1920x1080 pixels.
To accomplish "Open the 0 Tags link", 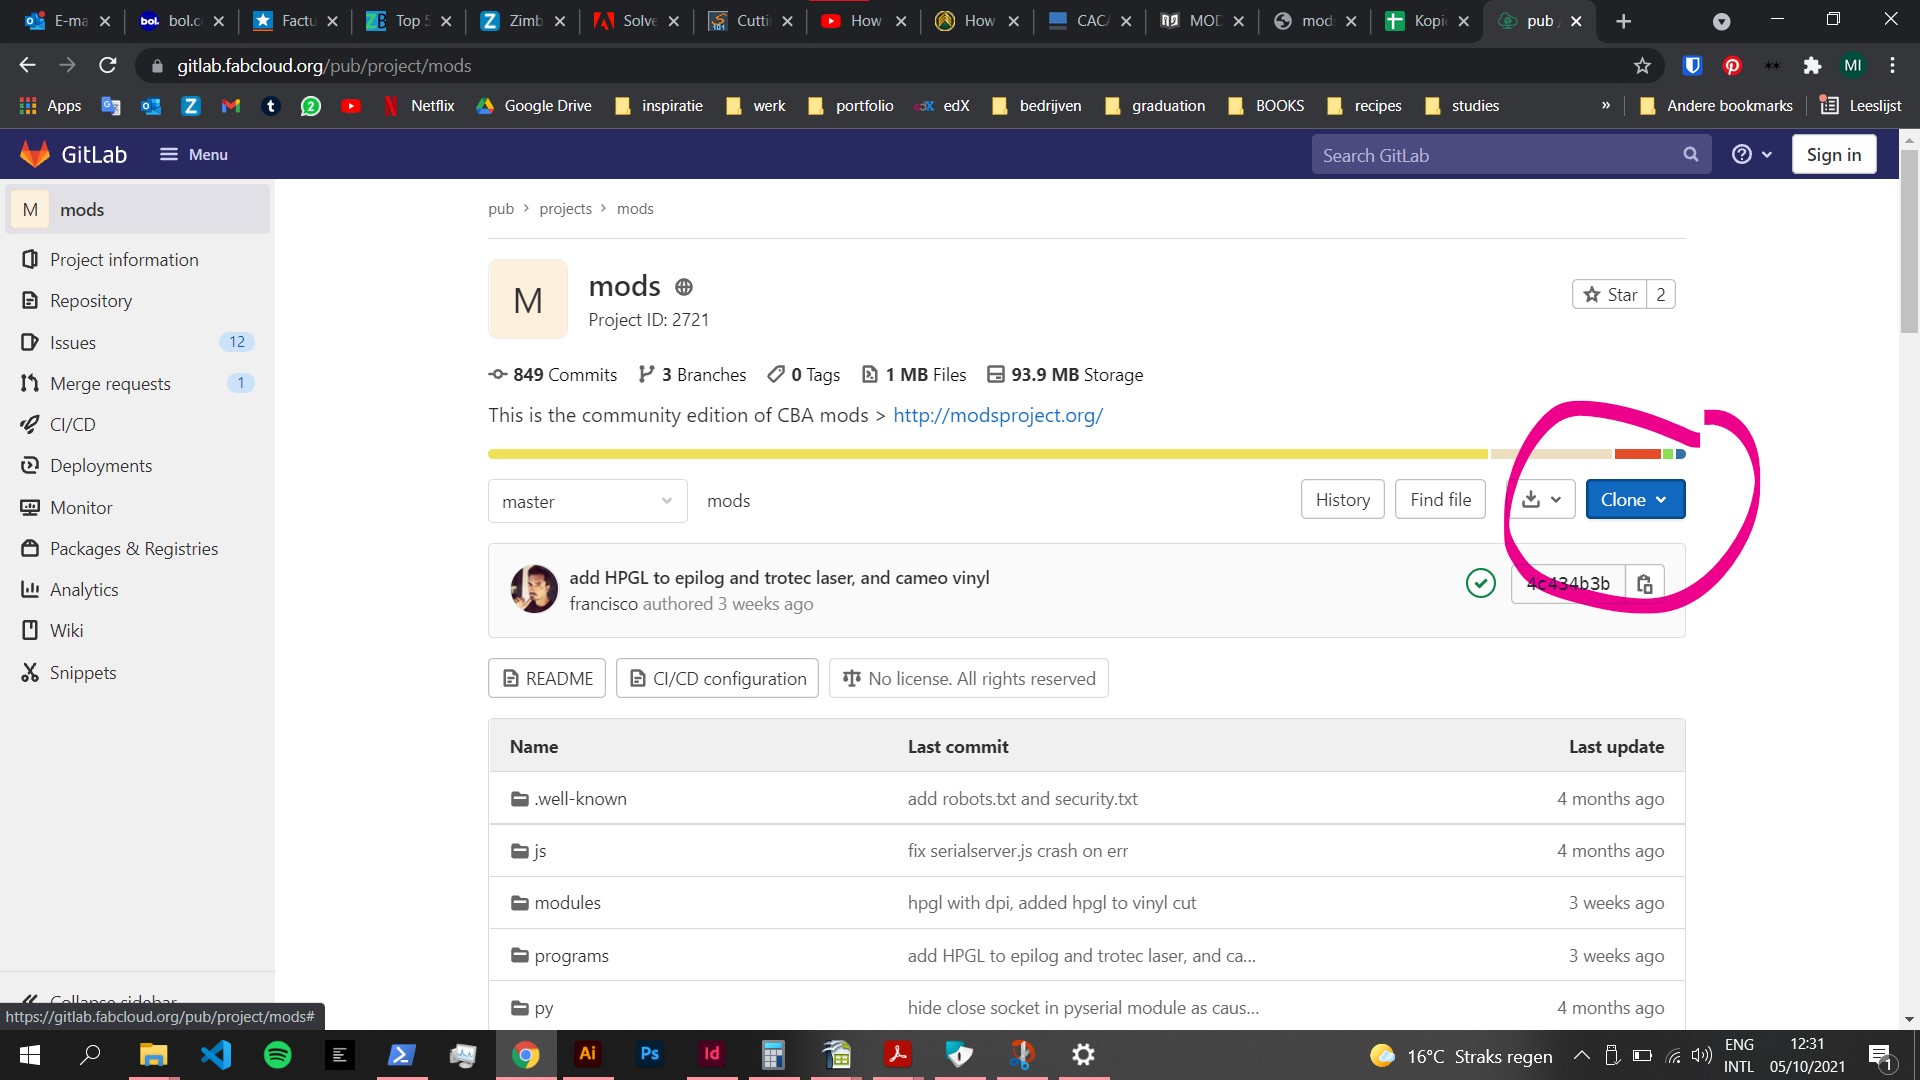I will pyautogui.click(x=803, y=374).
